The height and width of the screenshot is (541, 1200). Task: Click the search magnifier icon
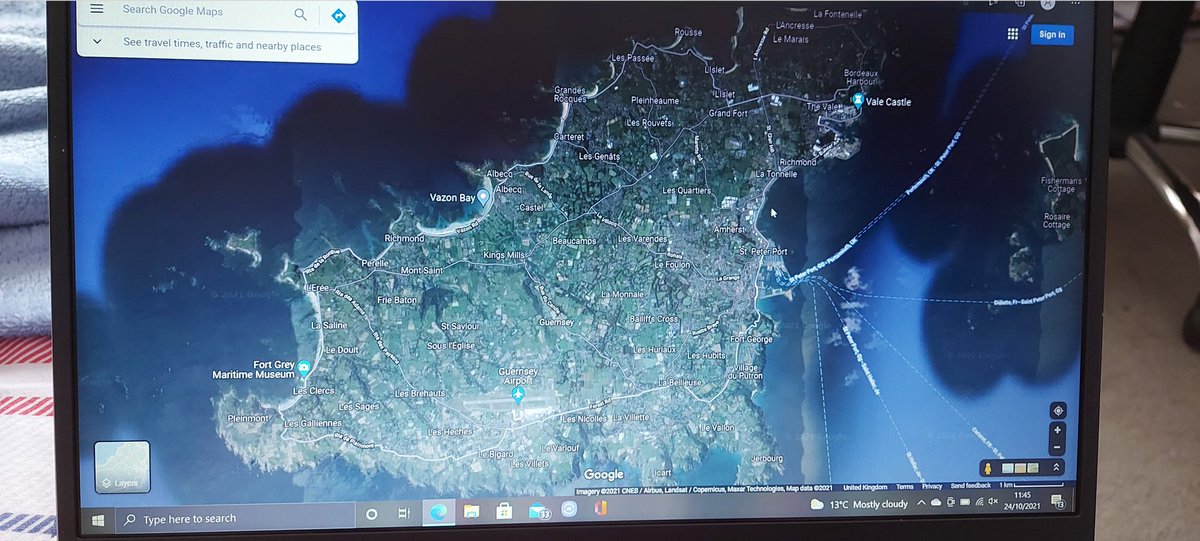(300, 14)
